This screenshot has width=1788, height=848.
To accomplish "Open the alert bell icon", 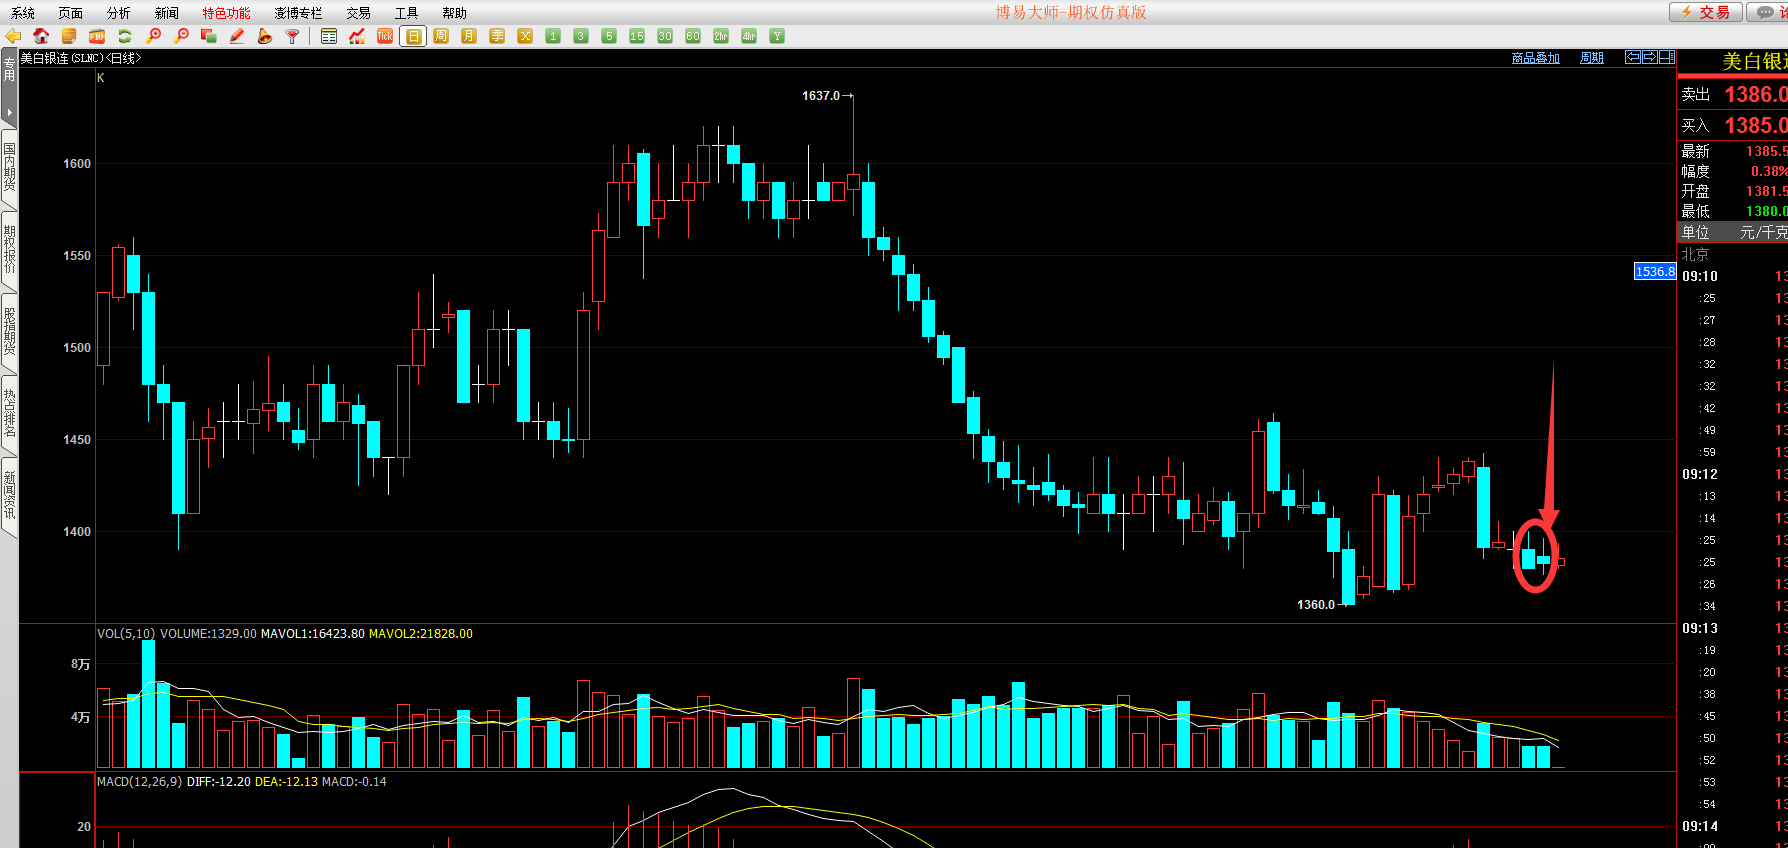I will (x=265, y=36).
